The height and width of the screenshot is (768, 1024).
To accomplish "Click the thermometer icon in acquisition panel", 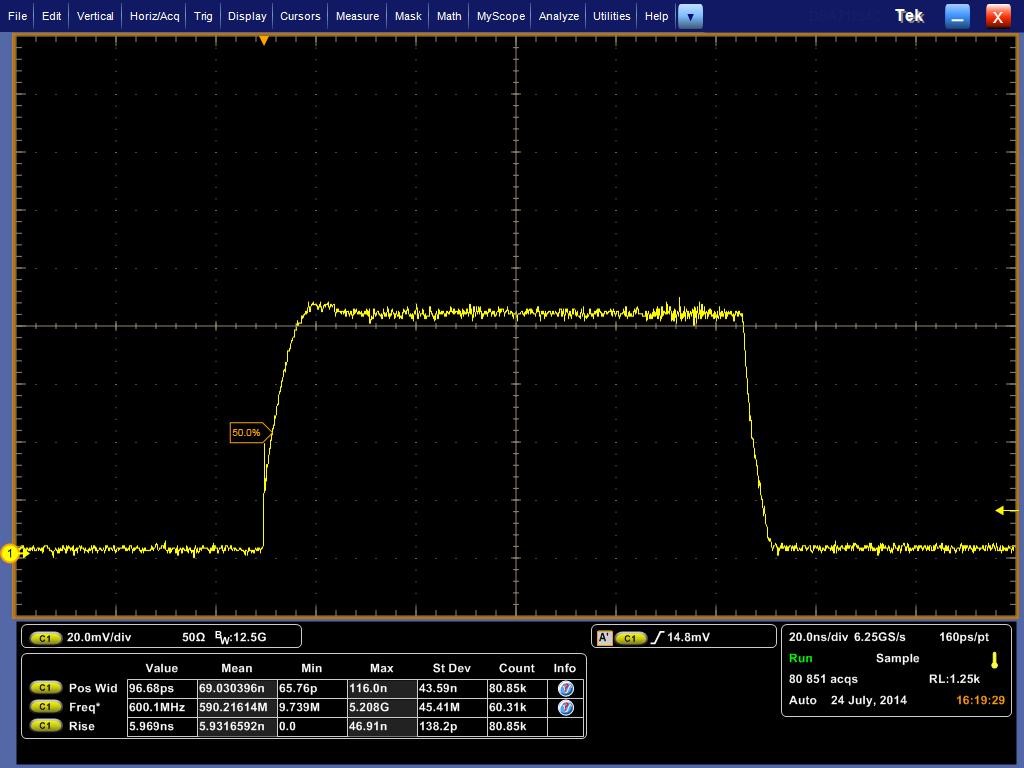I will click(995, 661).
